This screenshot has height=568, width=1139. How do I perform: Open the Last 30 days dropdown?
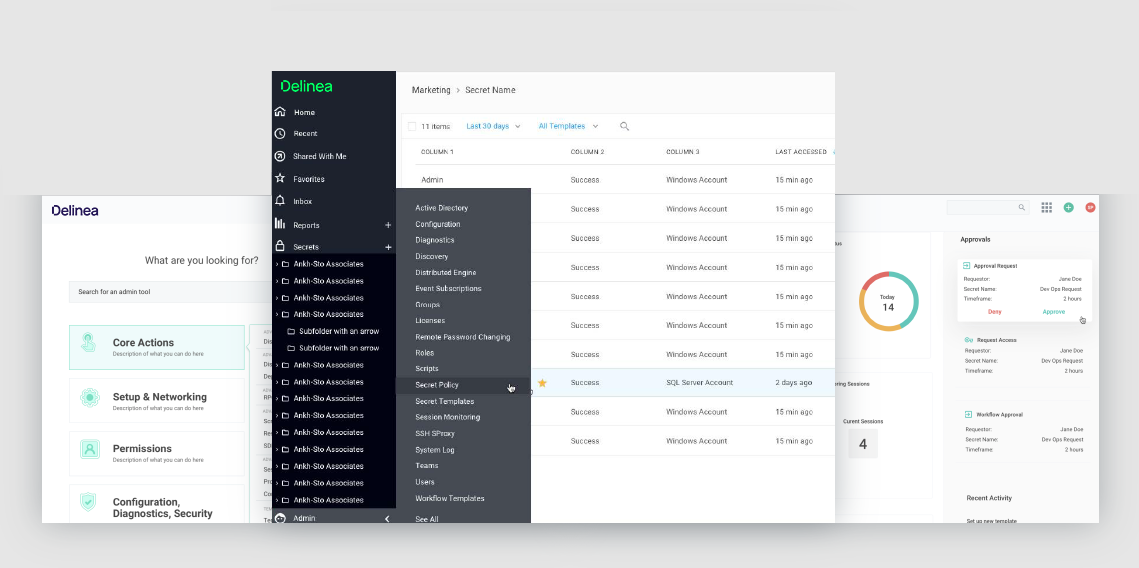point(493,126)
